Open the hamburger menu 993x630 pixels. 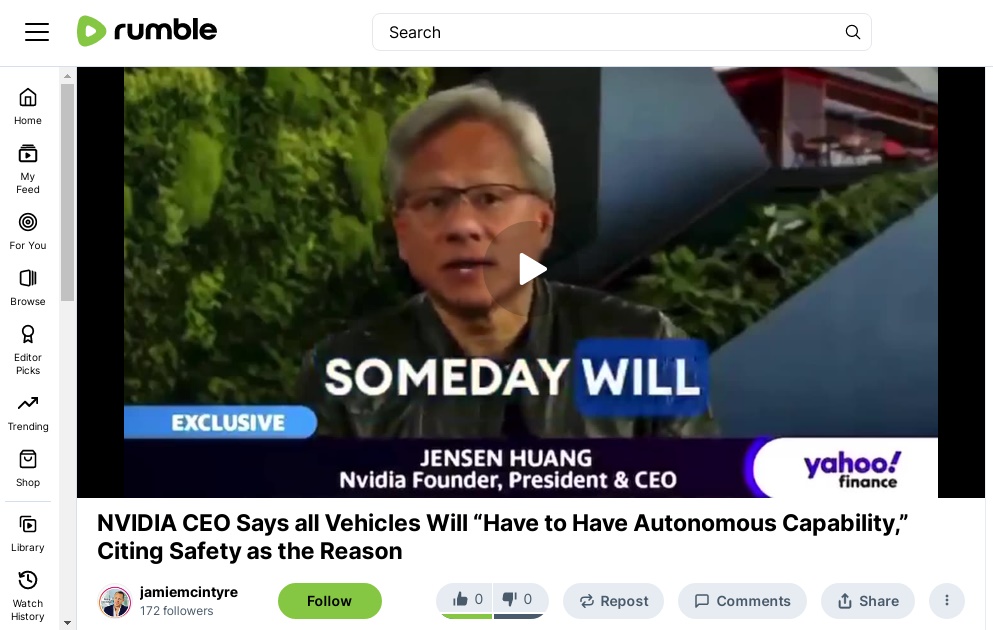[37, 32]
